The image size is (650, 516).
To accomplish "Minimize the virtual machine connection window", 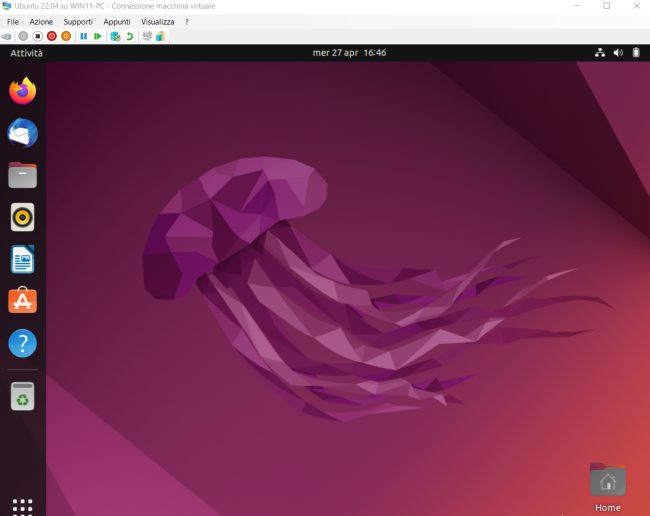I will coord(577,6).
